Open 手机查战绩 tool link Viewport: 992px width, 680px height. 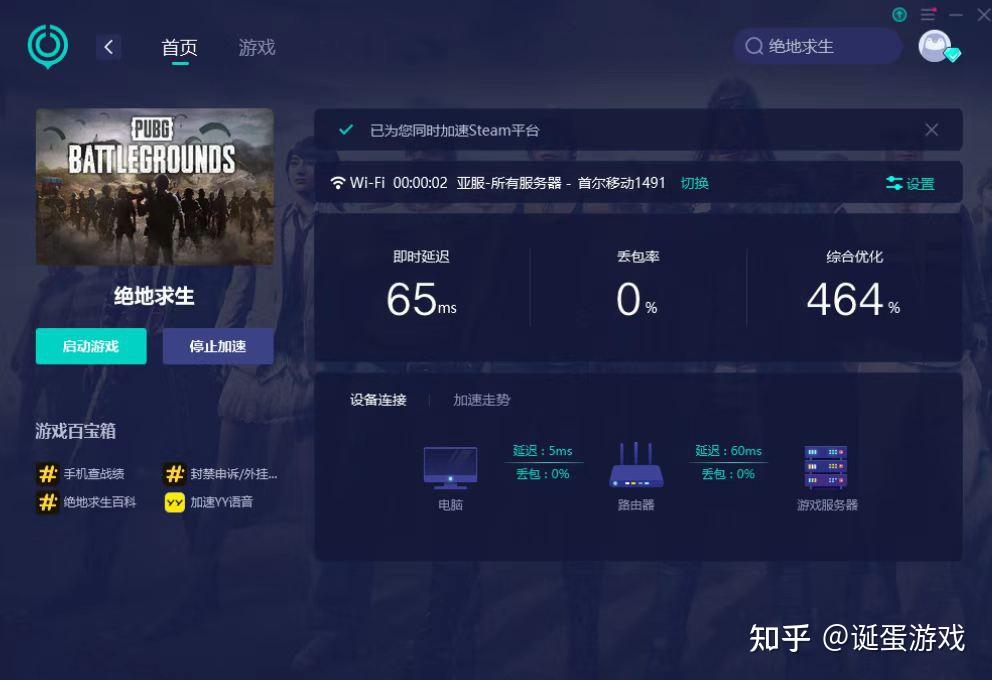point(94,473)
